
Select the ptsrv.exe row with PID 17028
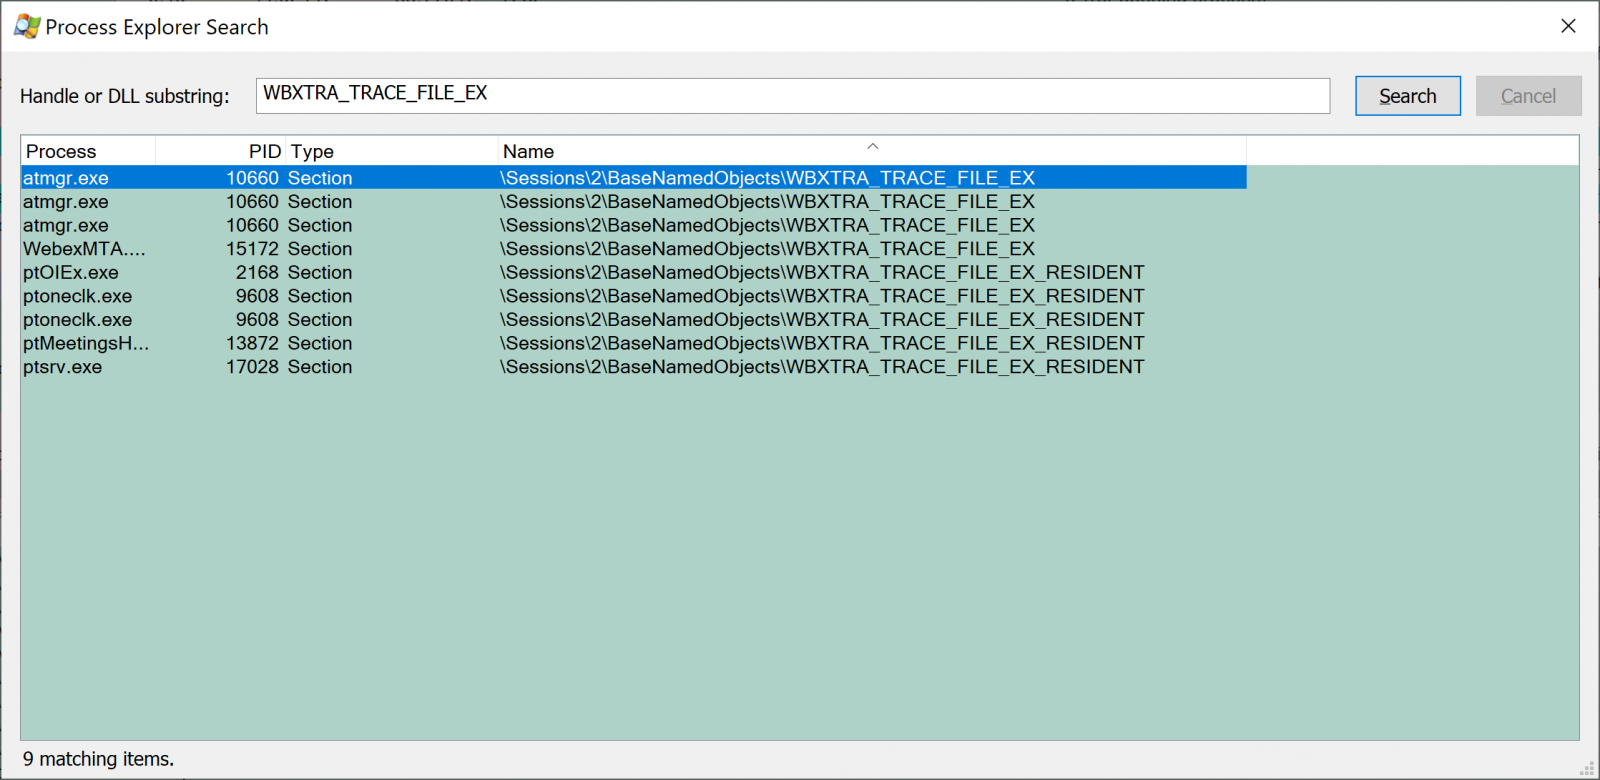coord(62,367)
